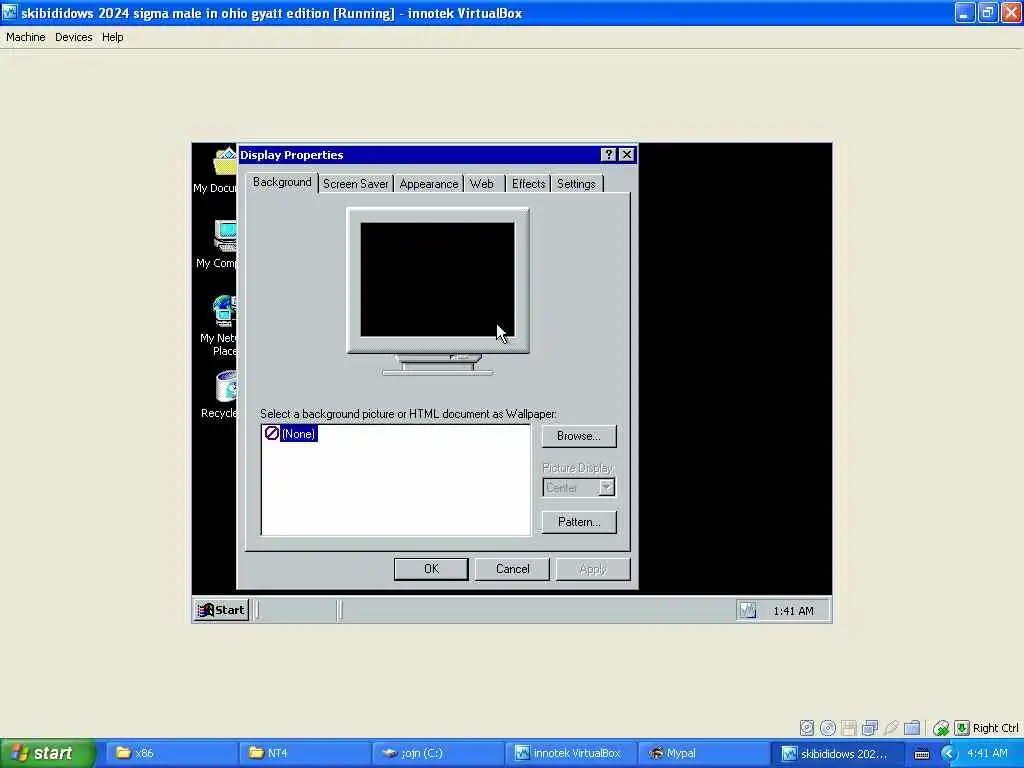The image size is (1024, 768).
Task: Click the host keyboard tray icon
Action: [x=921, y=754]
